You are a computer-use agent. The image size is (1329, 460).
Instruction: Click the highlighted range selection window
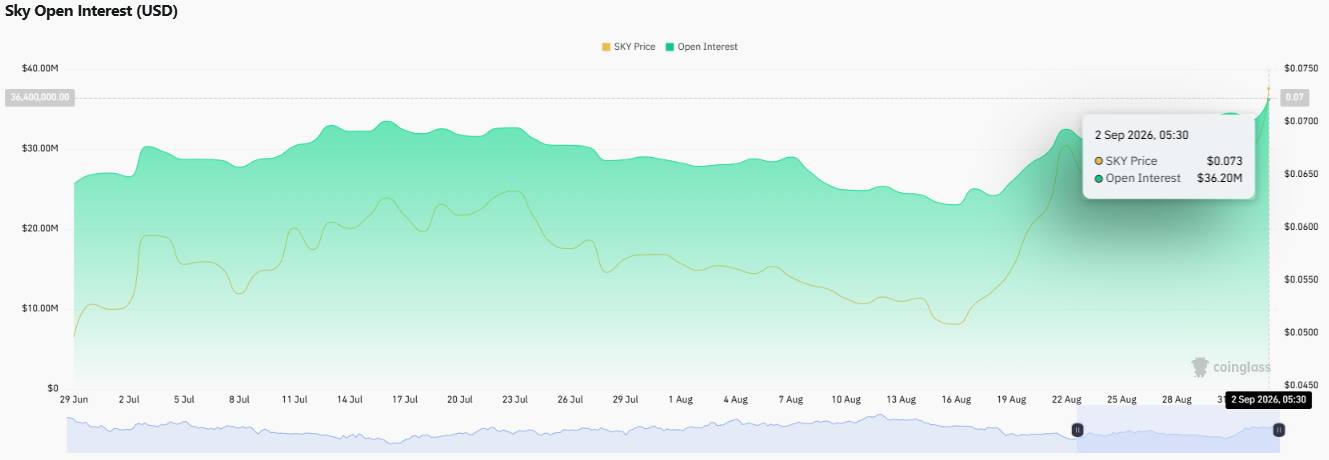pos(1178,428)
